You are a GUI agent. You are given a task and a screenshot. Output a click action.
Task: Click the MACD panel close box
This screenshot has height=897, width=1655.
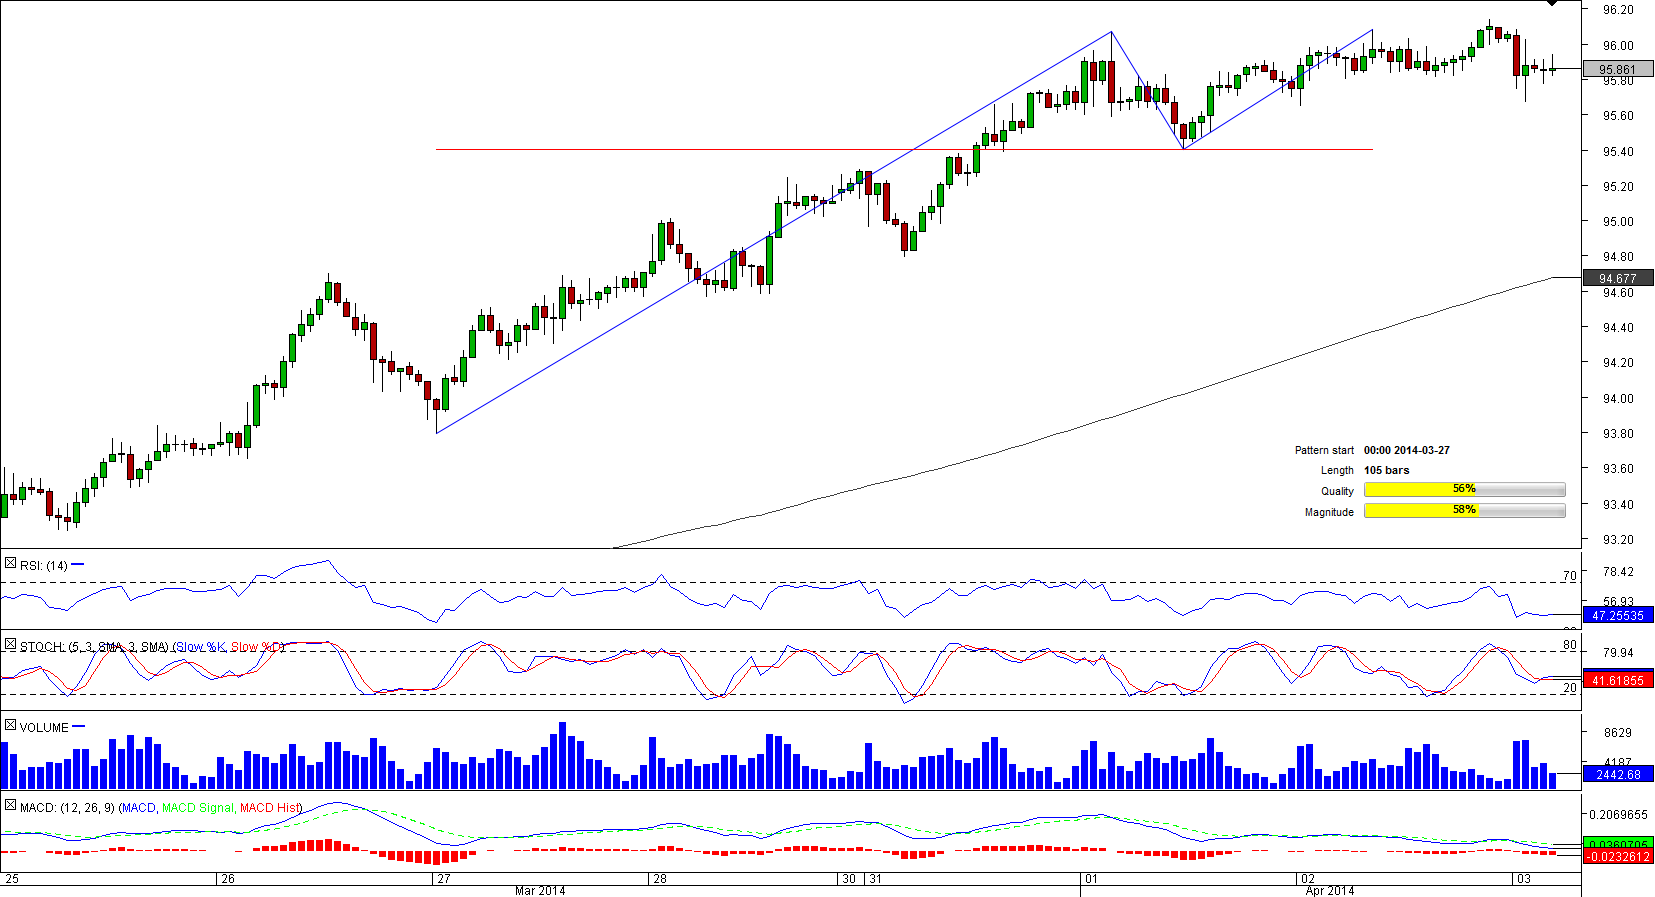10,806
